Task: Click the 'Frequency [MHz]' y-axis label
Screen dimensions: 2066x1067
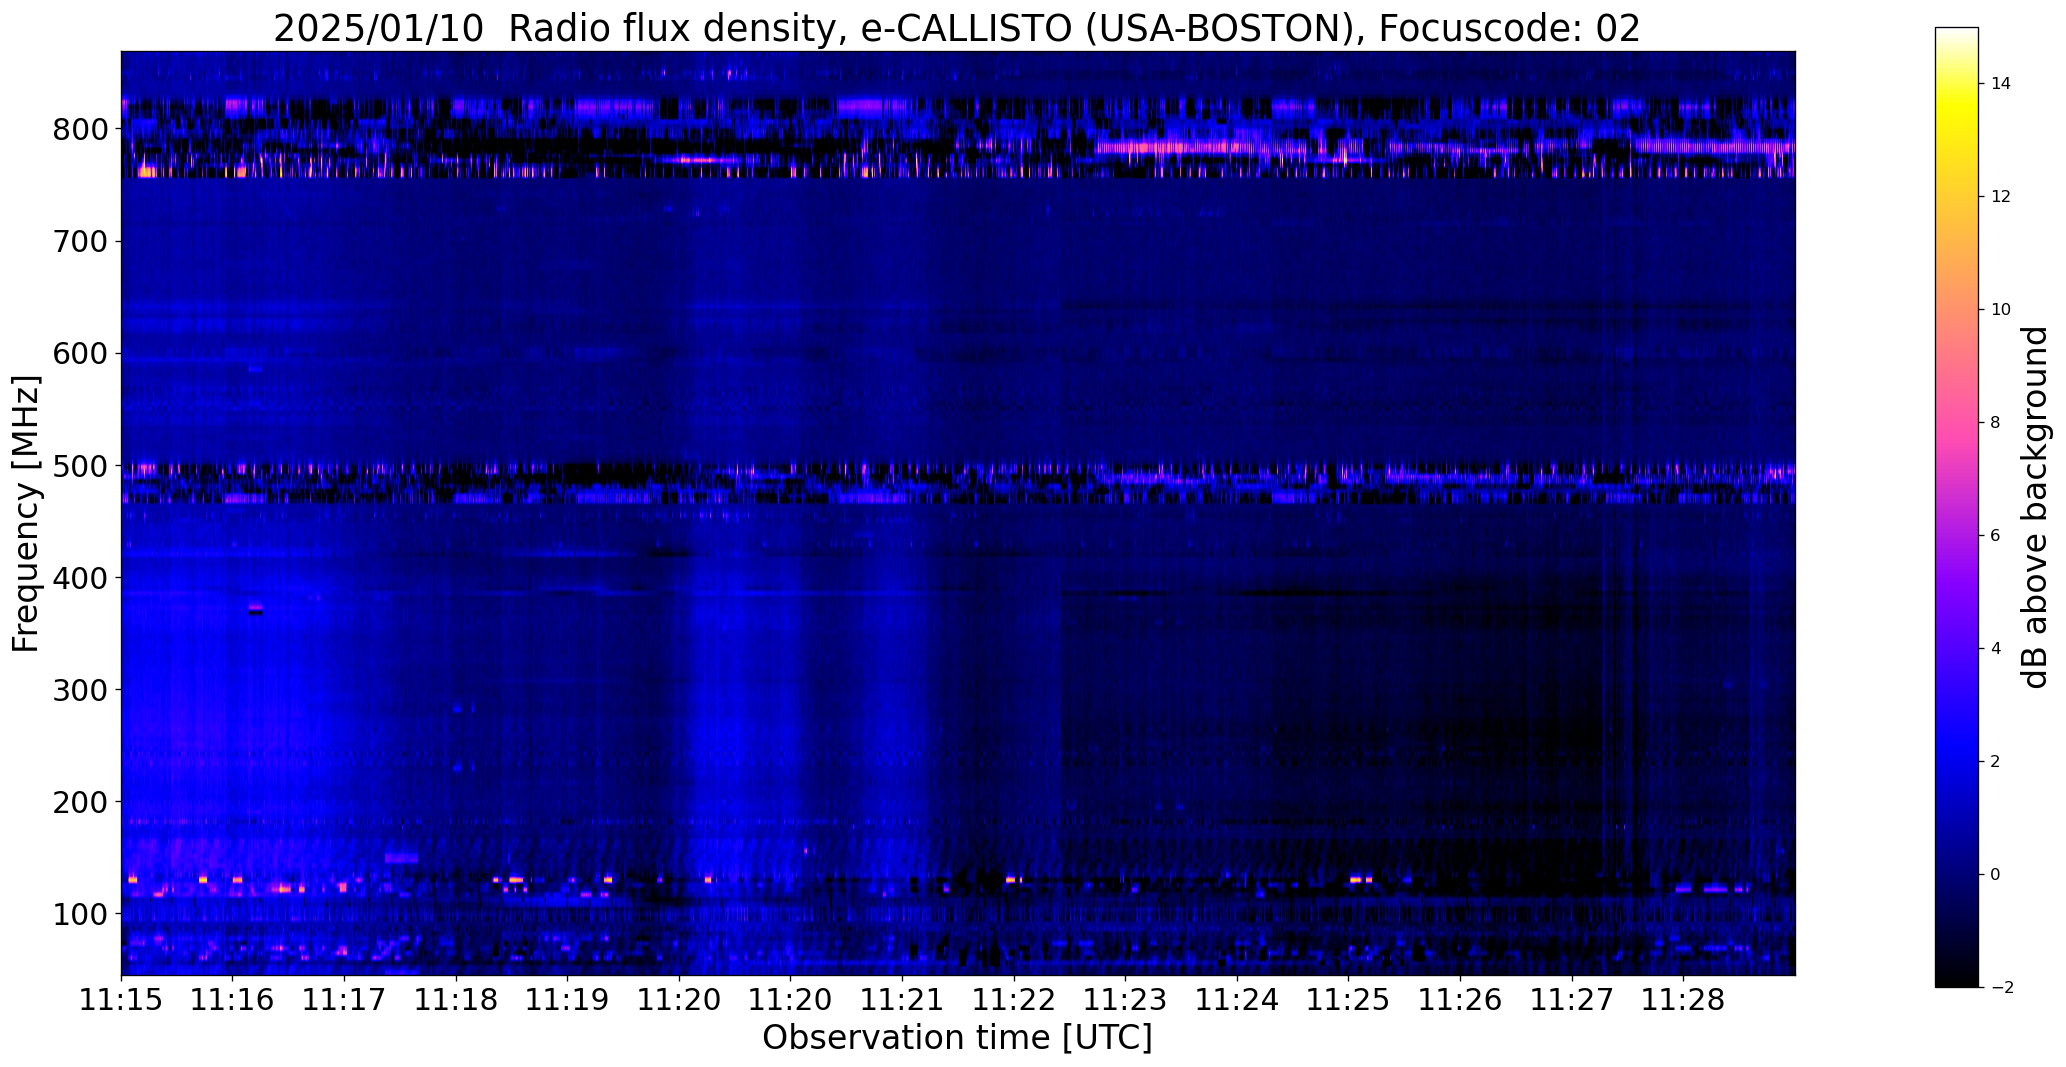Action: point(26,513)
